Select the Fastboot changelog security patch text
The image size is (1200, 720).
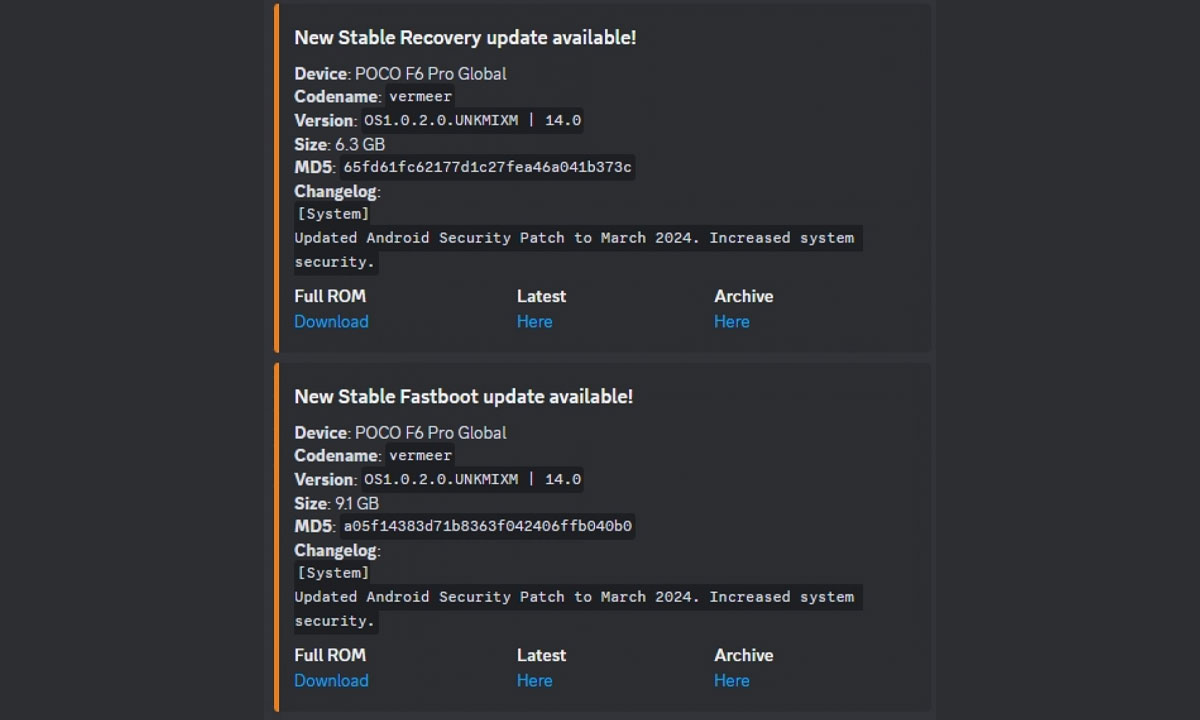577,609
